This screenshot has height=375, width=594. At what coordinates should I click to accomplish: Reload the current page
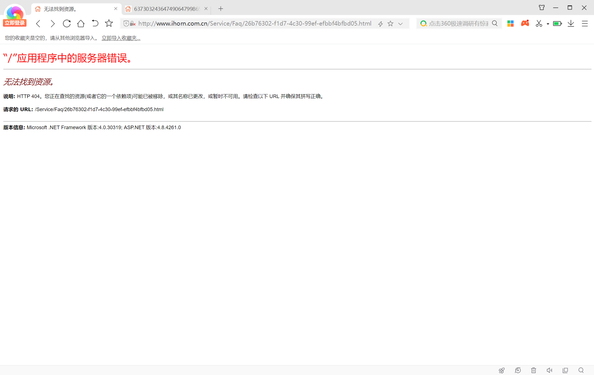(67, 23)
